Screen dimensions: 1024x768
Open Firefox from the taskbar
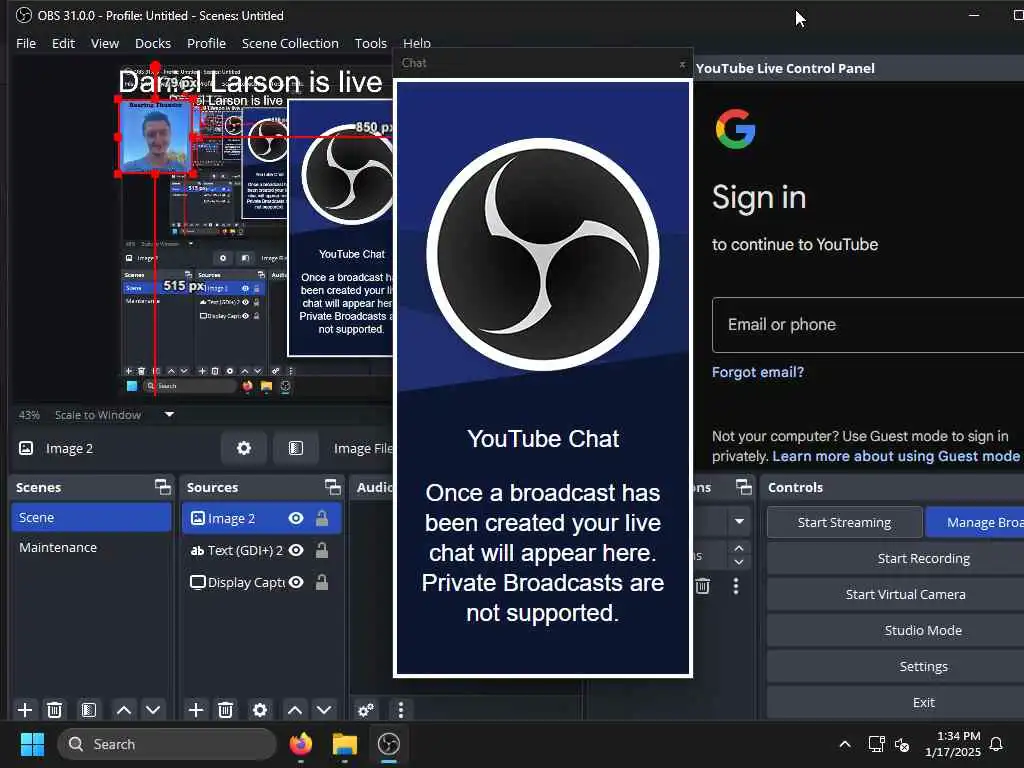tap(300, 744)
